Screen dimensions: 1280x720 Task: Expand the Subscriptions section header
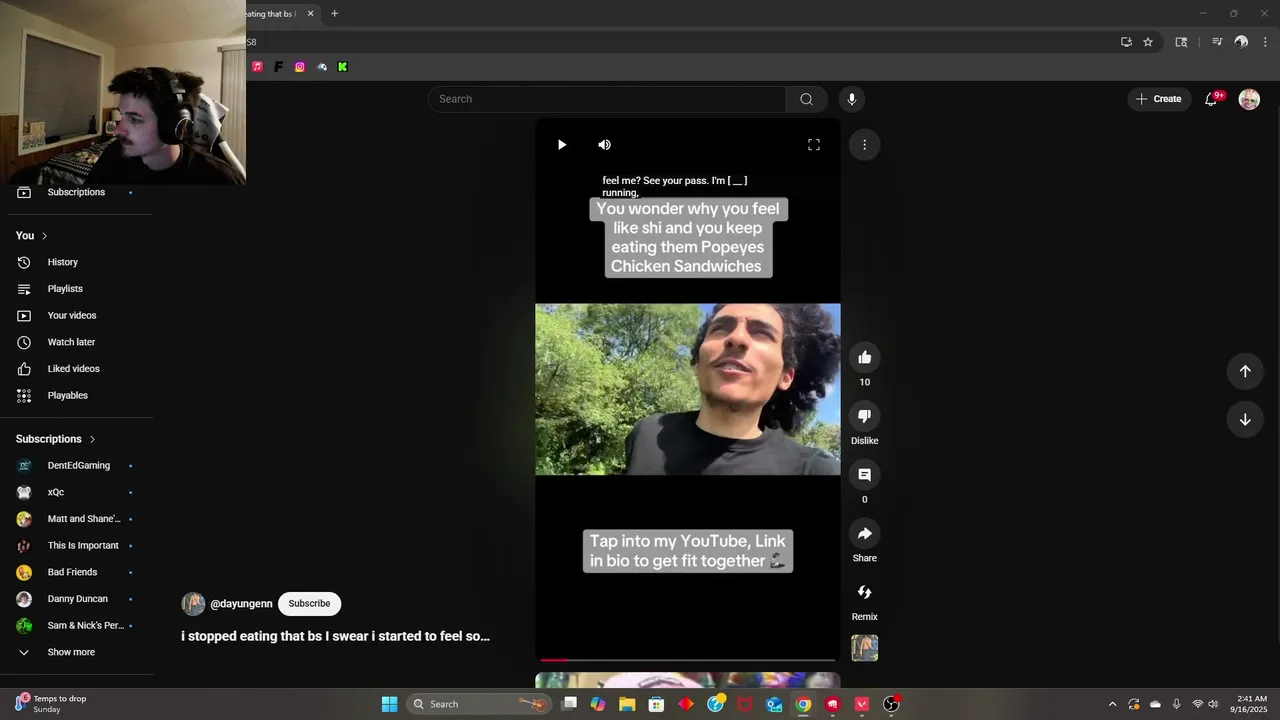(x=56, y=439)
